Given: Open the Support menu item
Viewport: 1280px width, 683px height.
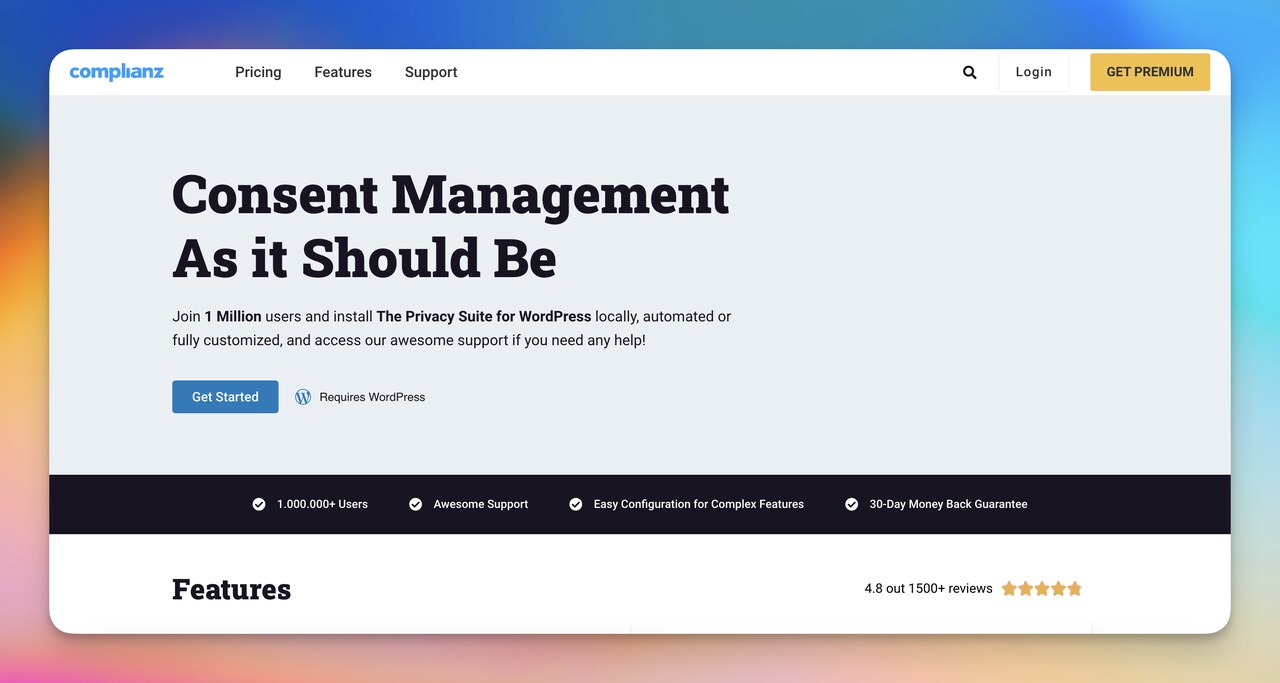Looking at the screenshot, I should 431,72.
